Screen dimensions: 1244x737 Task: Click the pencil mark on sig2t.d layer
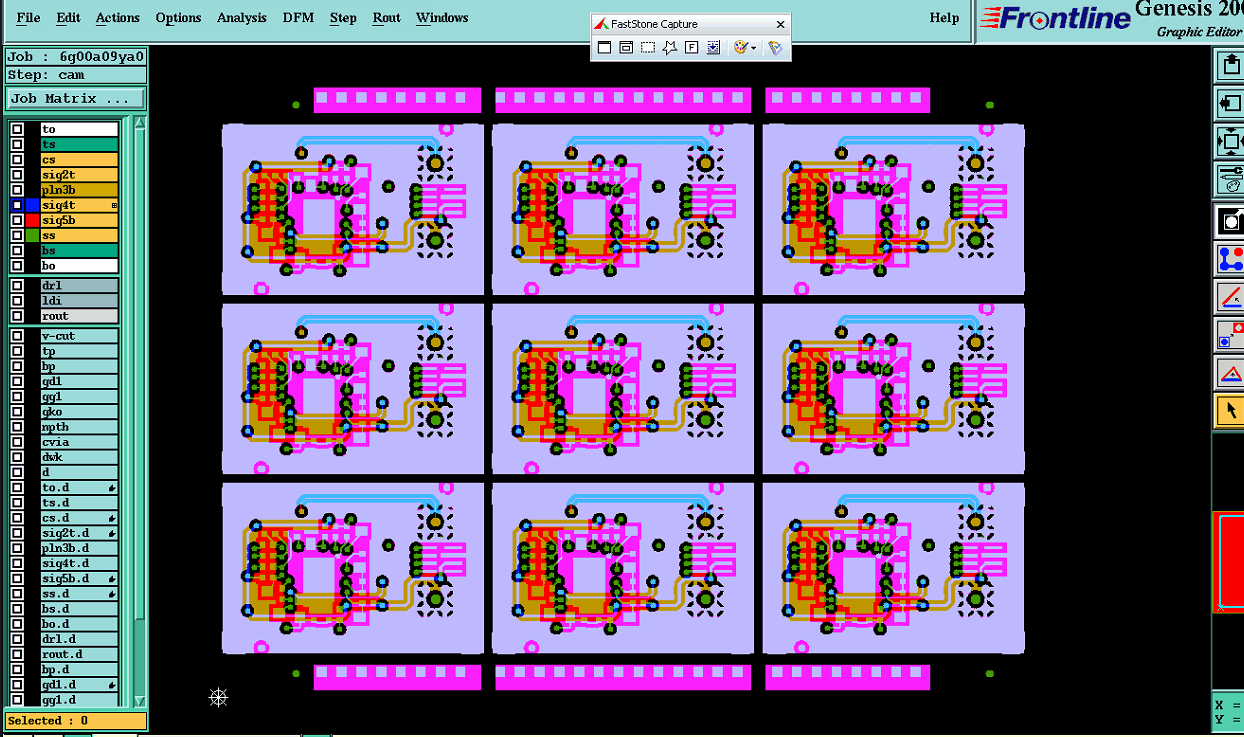[113, 533]
